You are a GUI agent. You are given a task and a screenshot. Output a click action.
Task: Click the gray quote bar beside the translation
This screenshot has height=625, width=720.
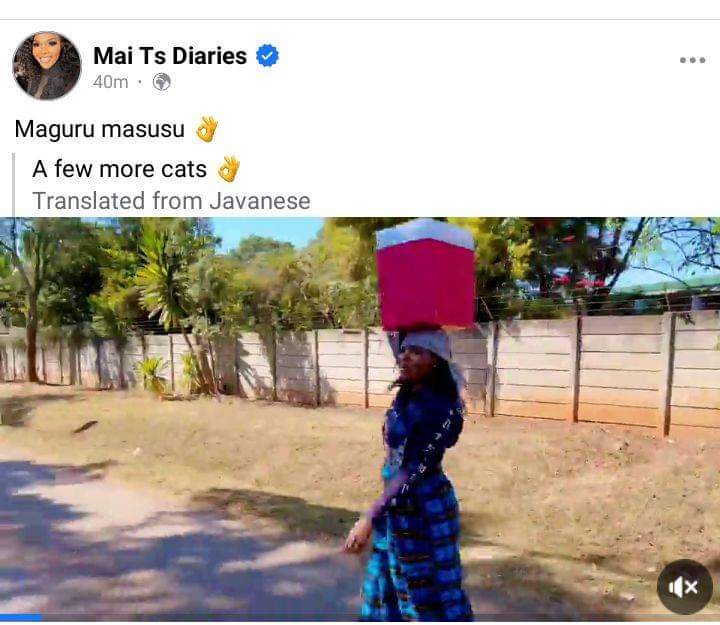[14, 185]
